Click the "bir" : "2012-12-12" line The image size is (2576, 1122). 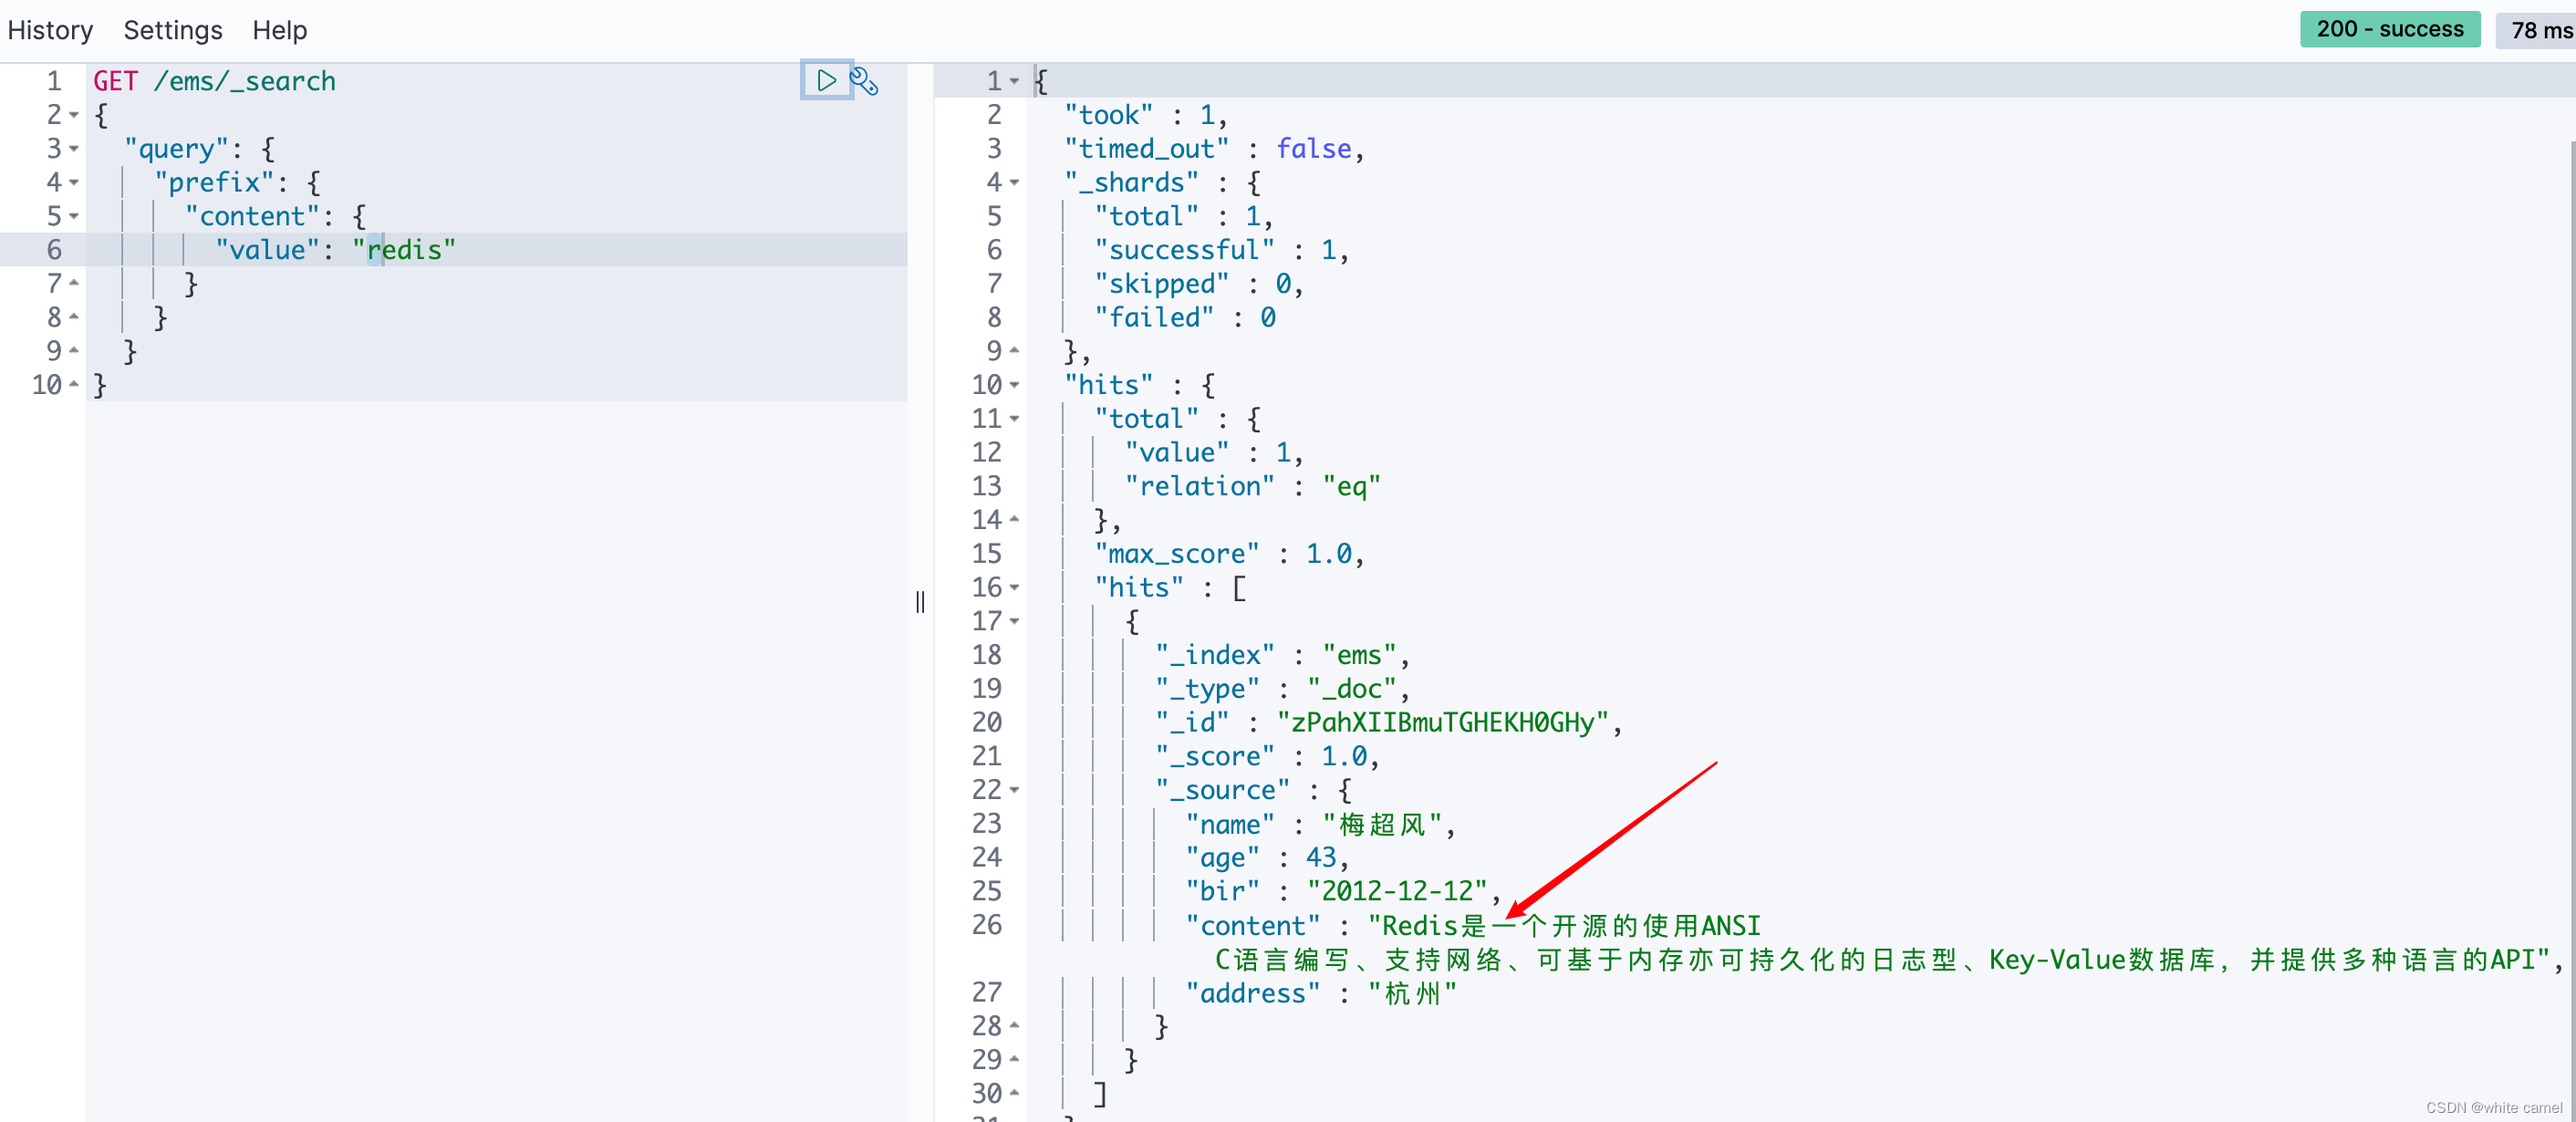tap(1343, 891)
